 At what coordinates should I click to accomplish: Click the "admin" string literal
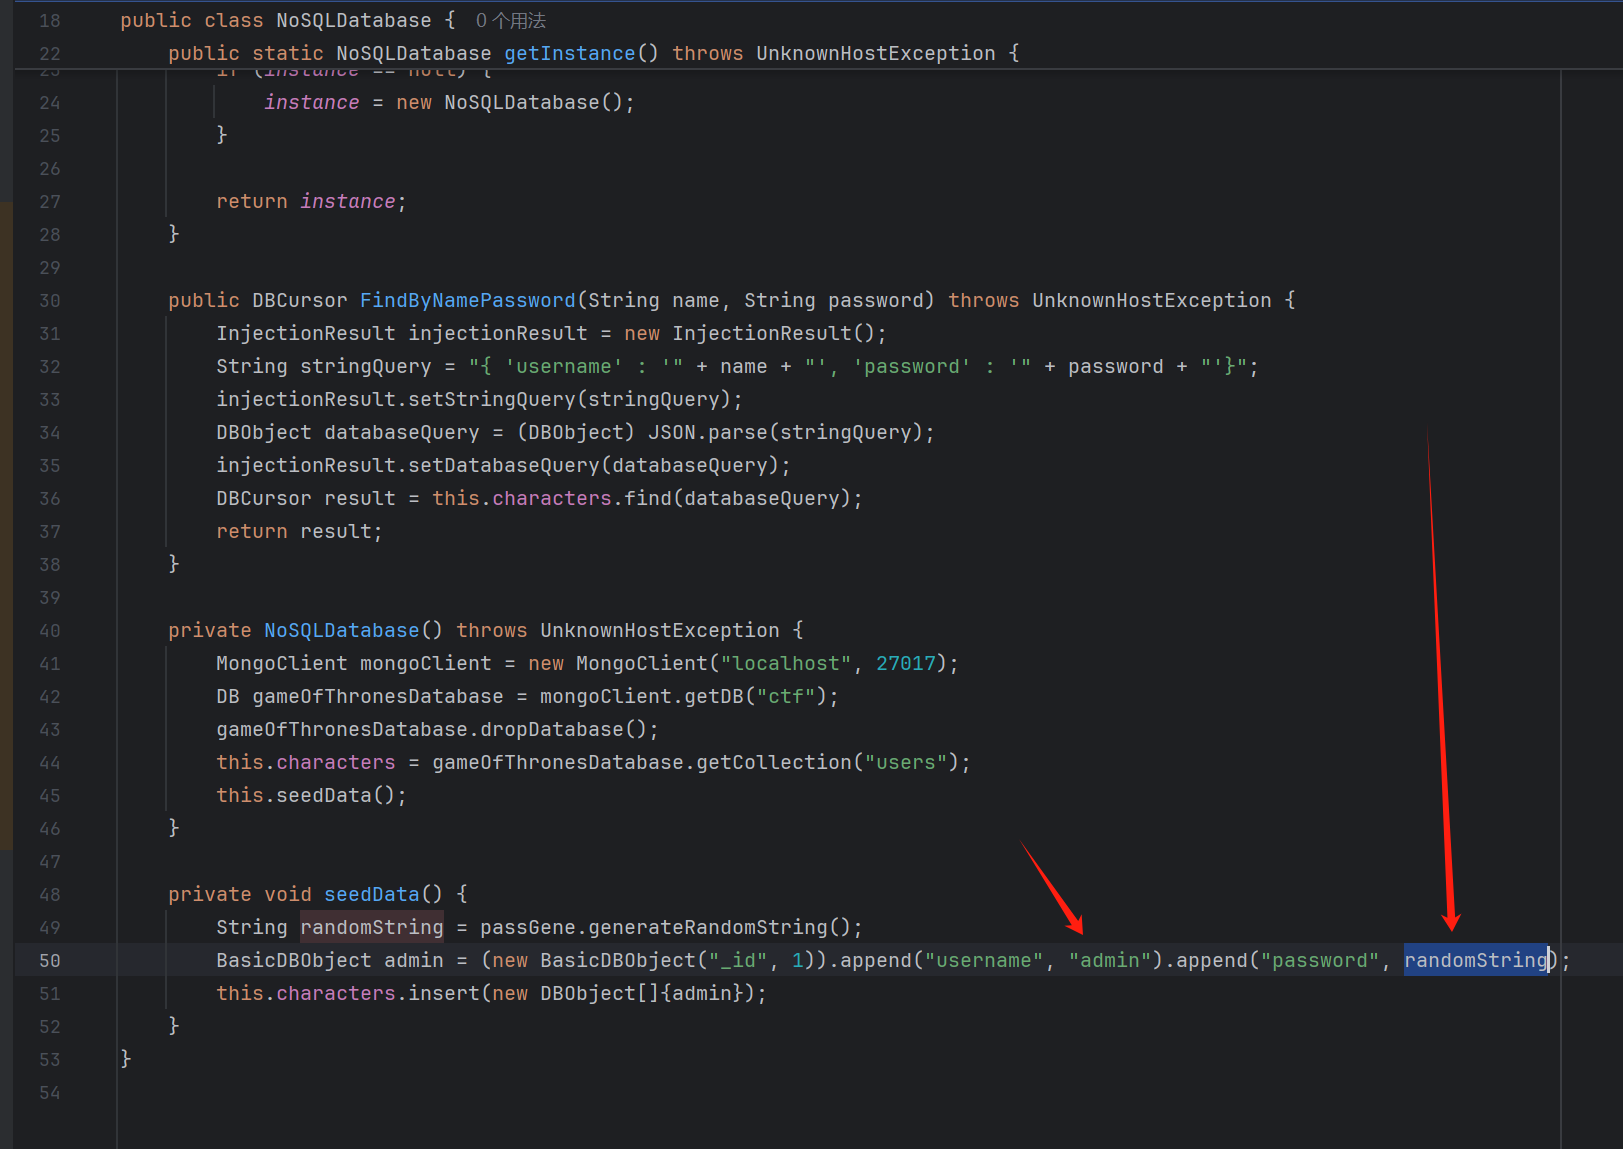(x=1109, y=961)
